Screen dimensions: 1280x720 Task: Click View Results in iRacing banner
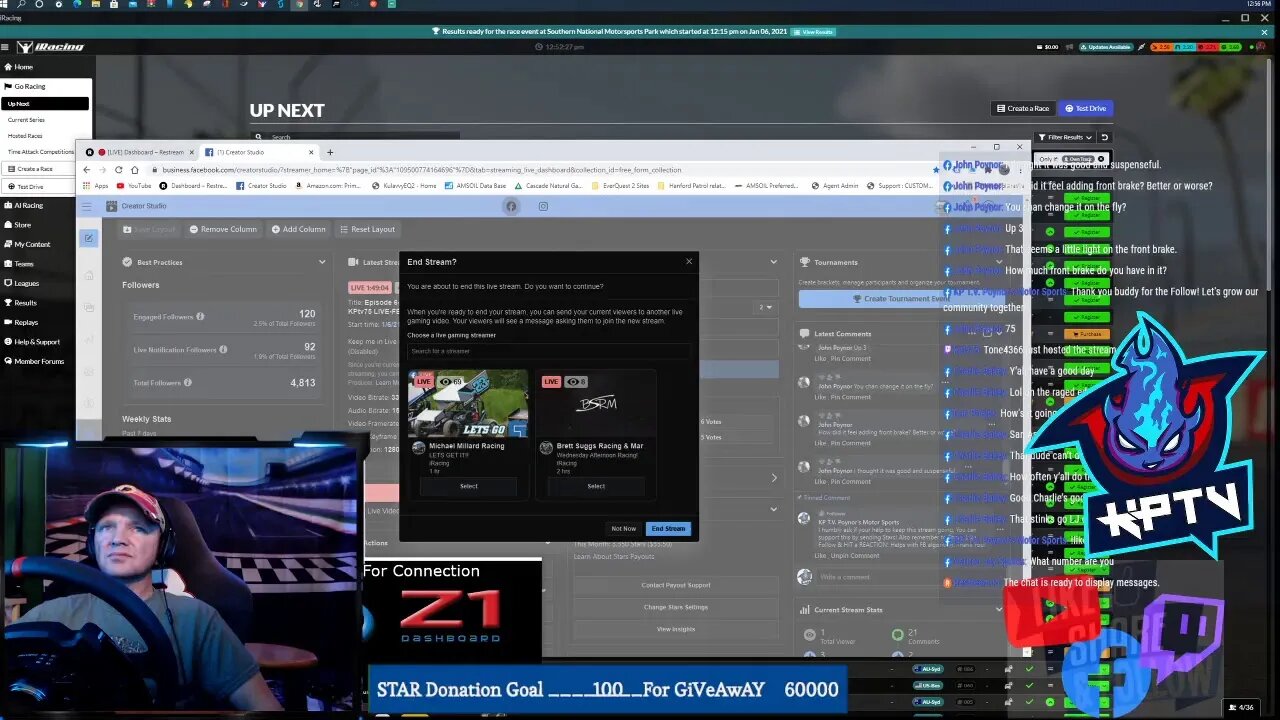tap(814, 32)
